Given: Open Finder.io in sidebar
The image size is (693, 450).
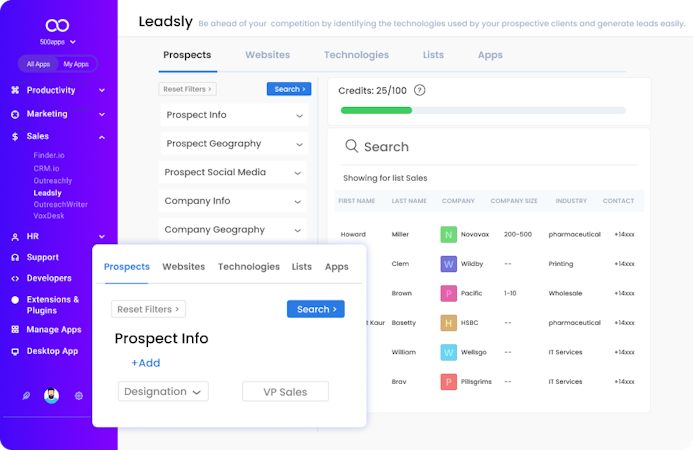Looking at the screenshot, I should click(x=49, y=155).
